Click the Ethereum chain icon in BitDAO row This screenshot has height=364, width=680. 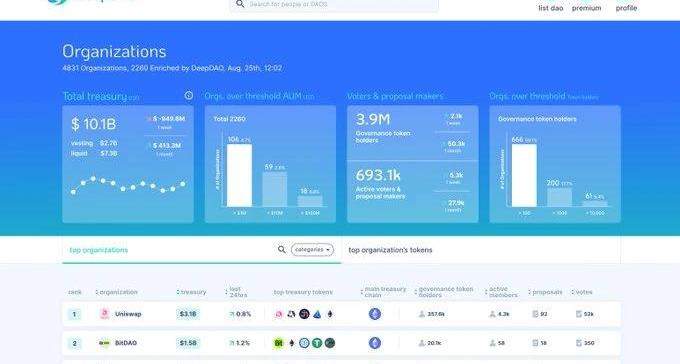[375, 343]
